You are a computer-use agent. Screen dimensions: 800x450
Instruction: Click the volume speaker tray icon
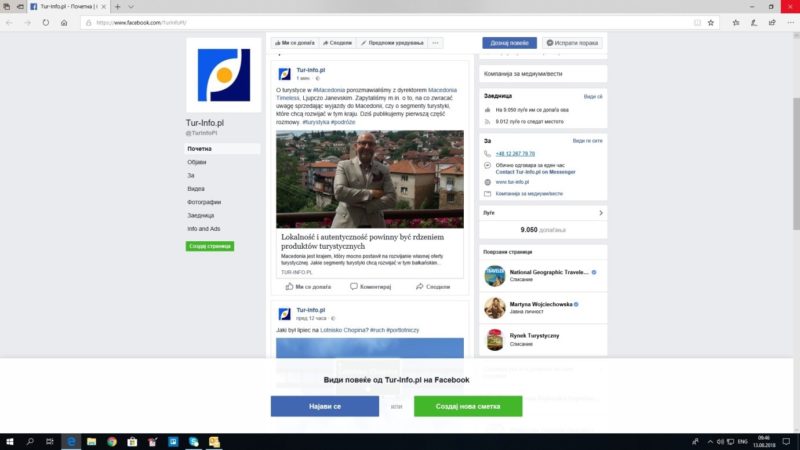(x=720, y=441)
